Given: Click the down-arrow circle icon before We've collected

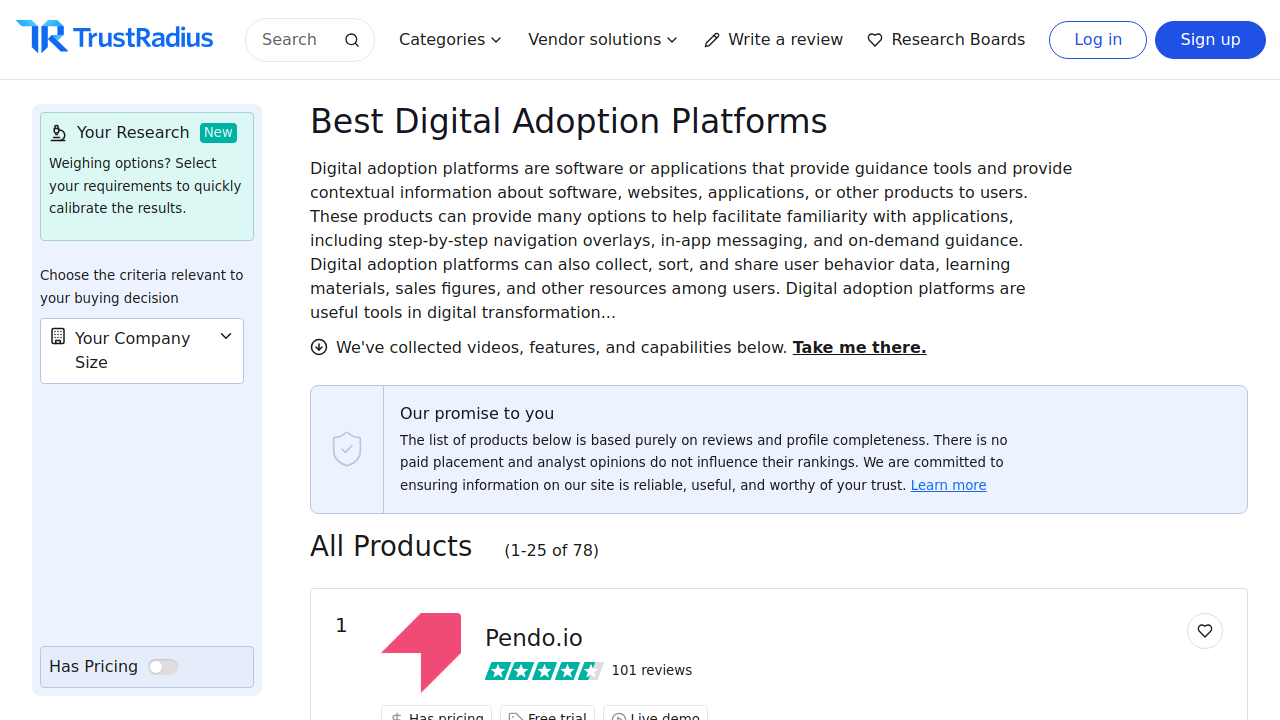Looking at the screenshot, I should tap(319, 347).
